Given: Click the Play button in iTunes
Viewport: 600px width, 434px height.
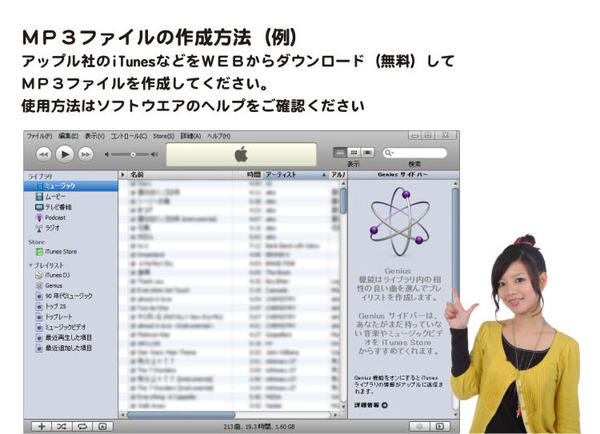Looking at the screenshot, I should click(65, 154).
